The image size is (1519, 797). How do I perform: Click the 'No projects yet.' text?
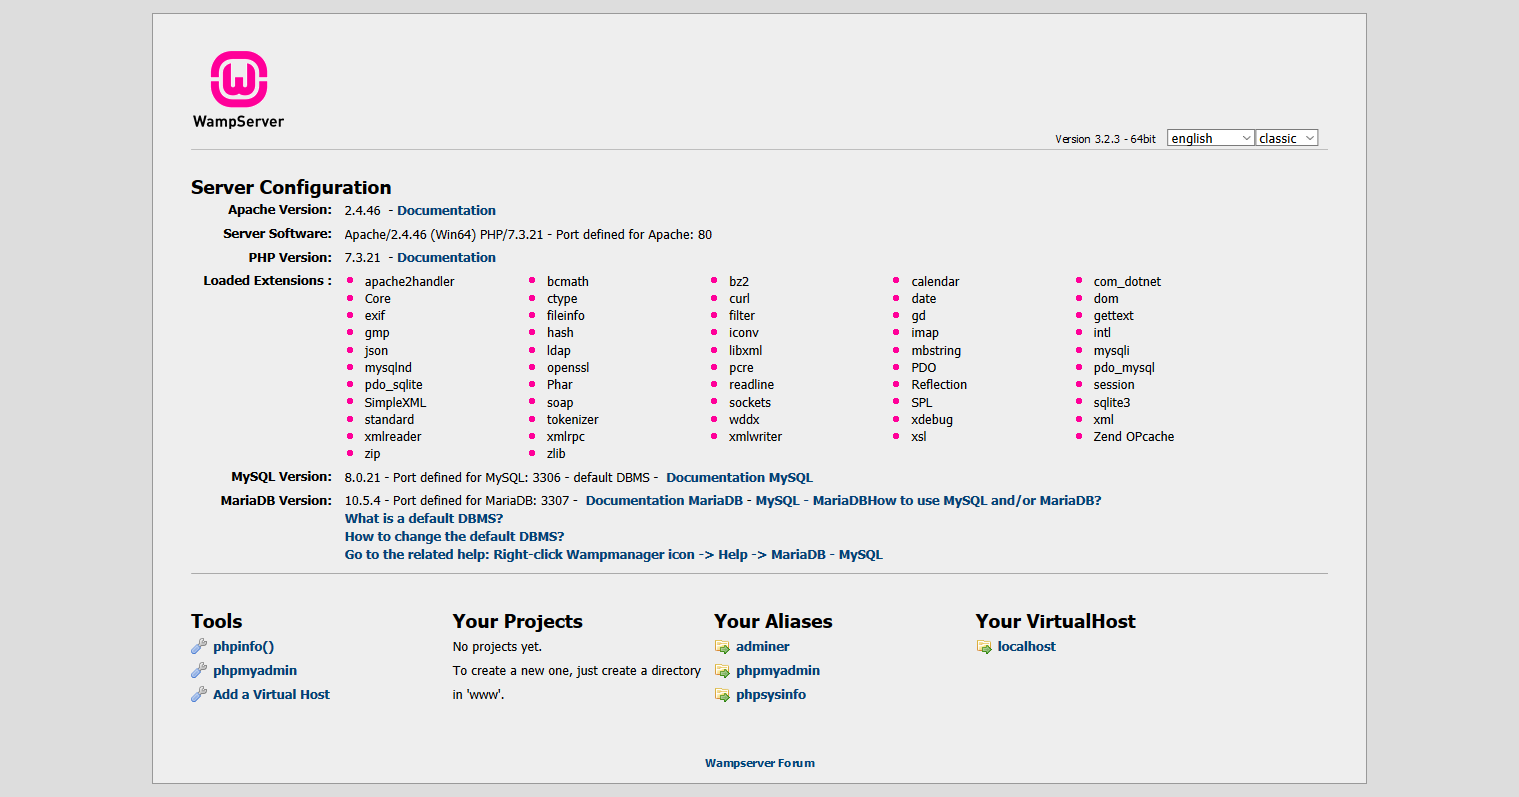[x=497, y=647]
